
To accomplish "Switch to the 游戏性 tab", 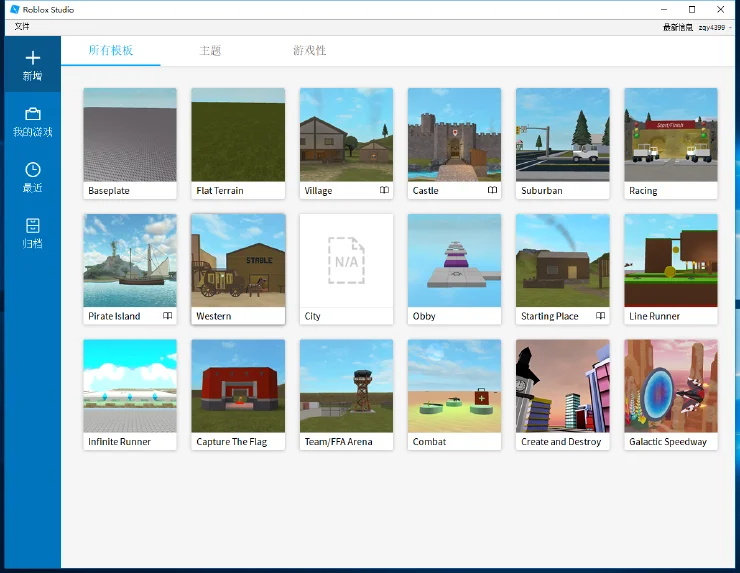I will pos(310,50).
